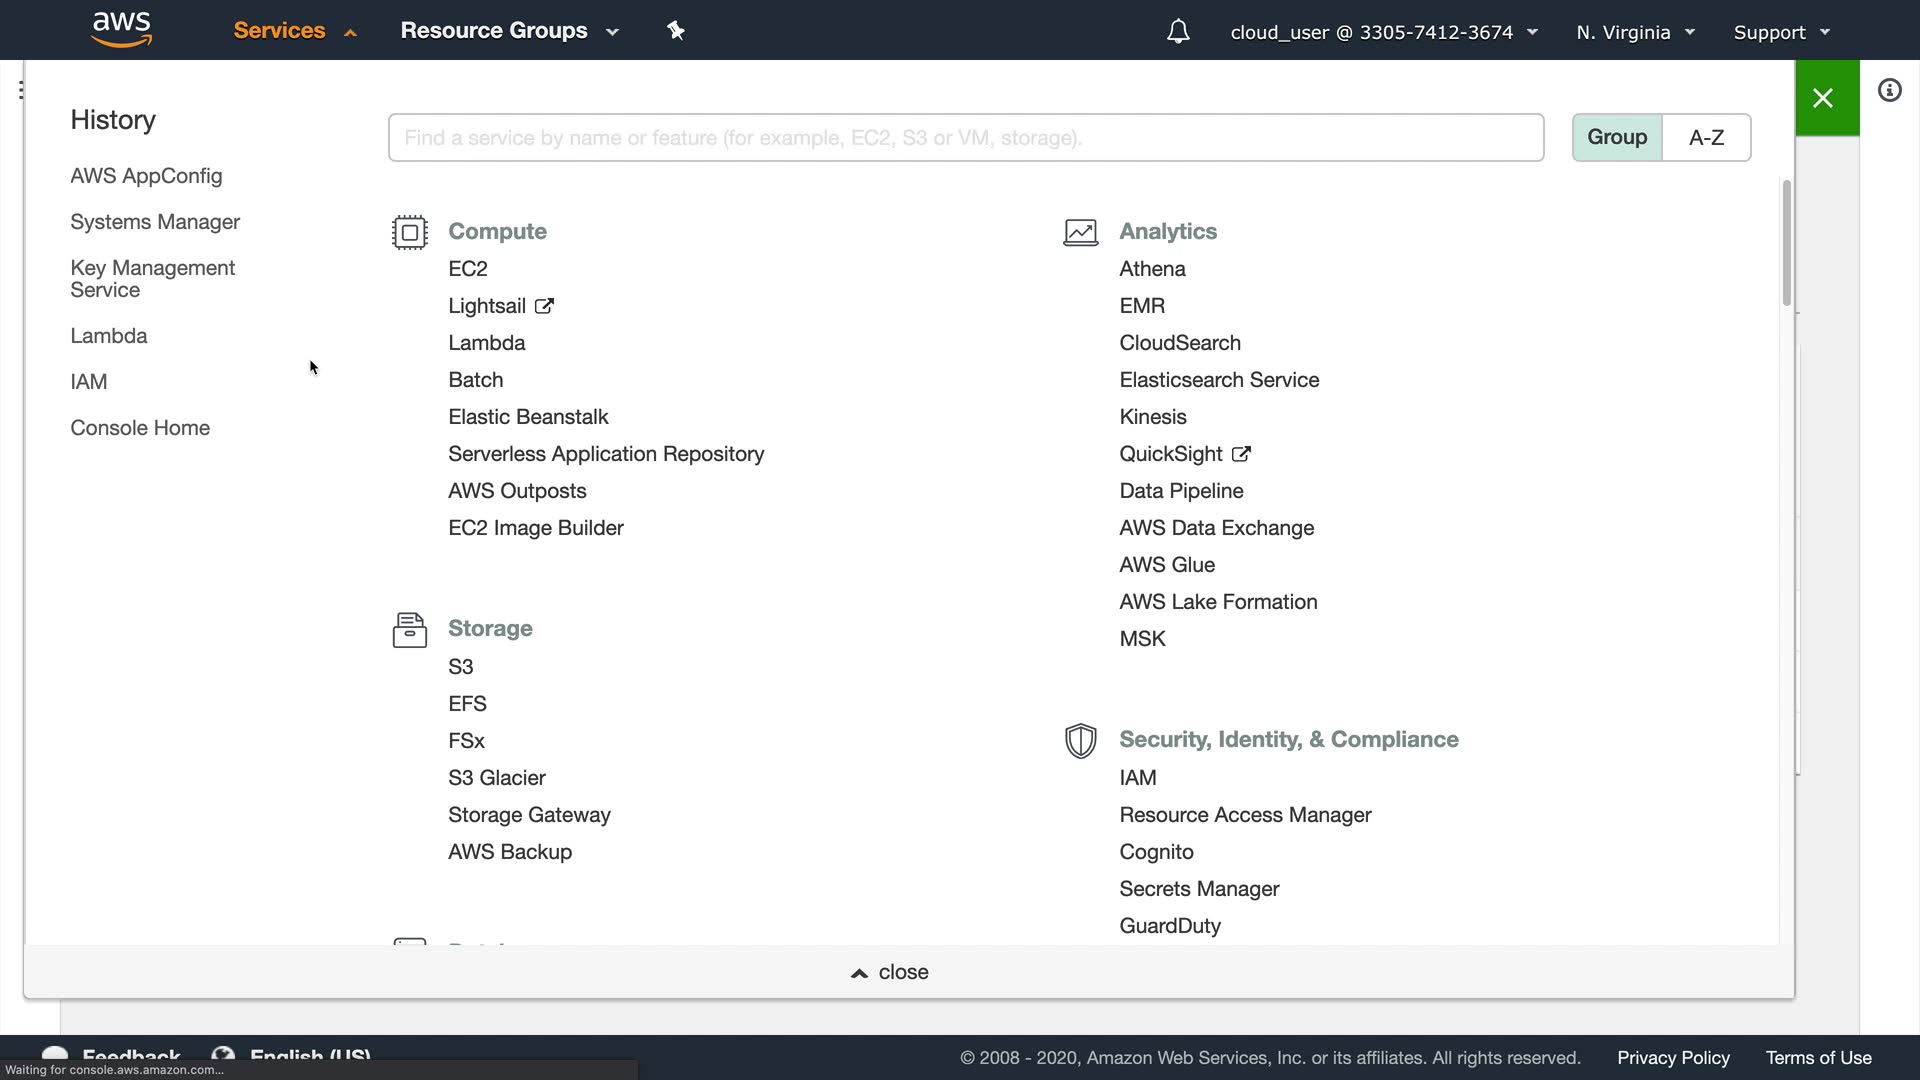Click the pin shortcuts icon
1920x1080 pixels.
tap(676, 31)
